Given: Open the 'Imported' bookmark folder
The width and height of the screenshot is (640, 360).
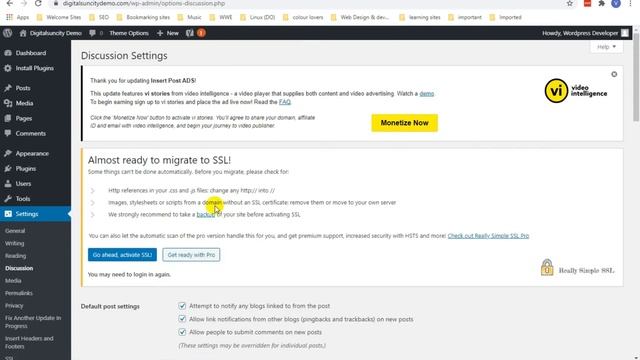Looking at the screenshot, I should pos(505,18).
